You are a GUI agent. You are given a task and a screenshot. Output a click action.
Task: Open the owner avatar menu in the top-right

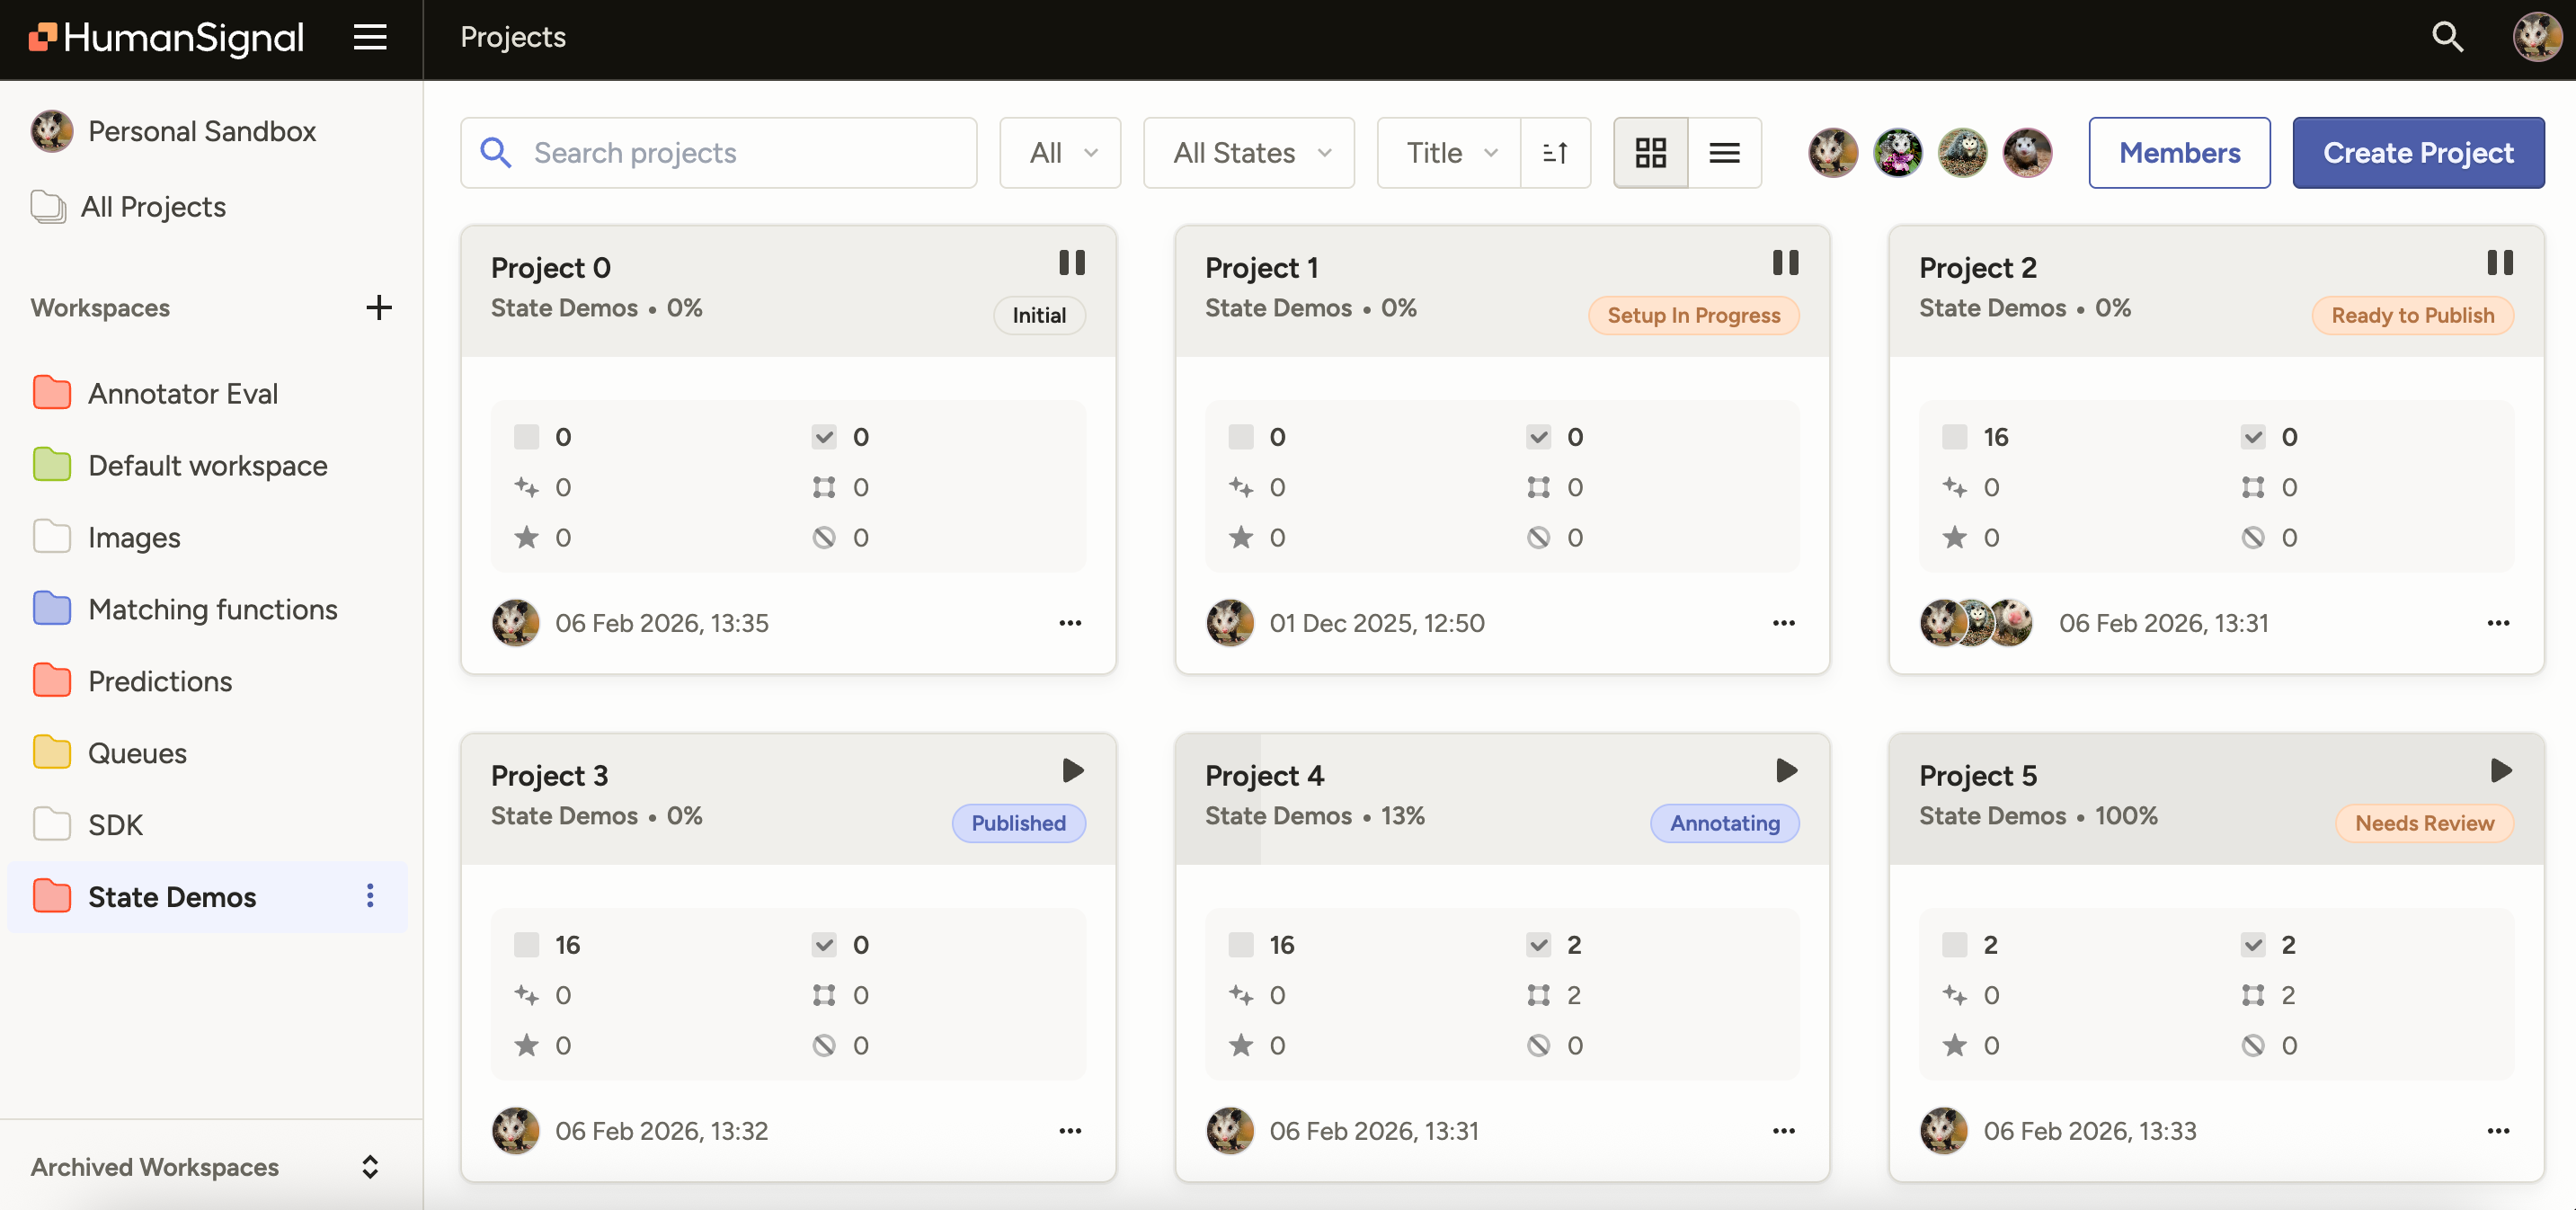click(2537, 37)
